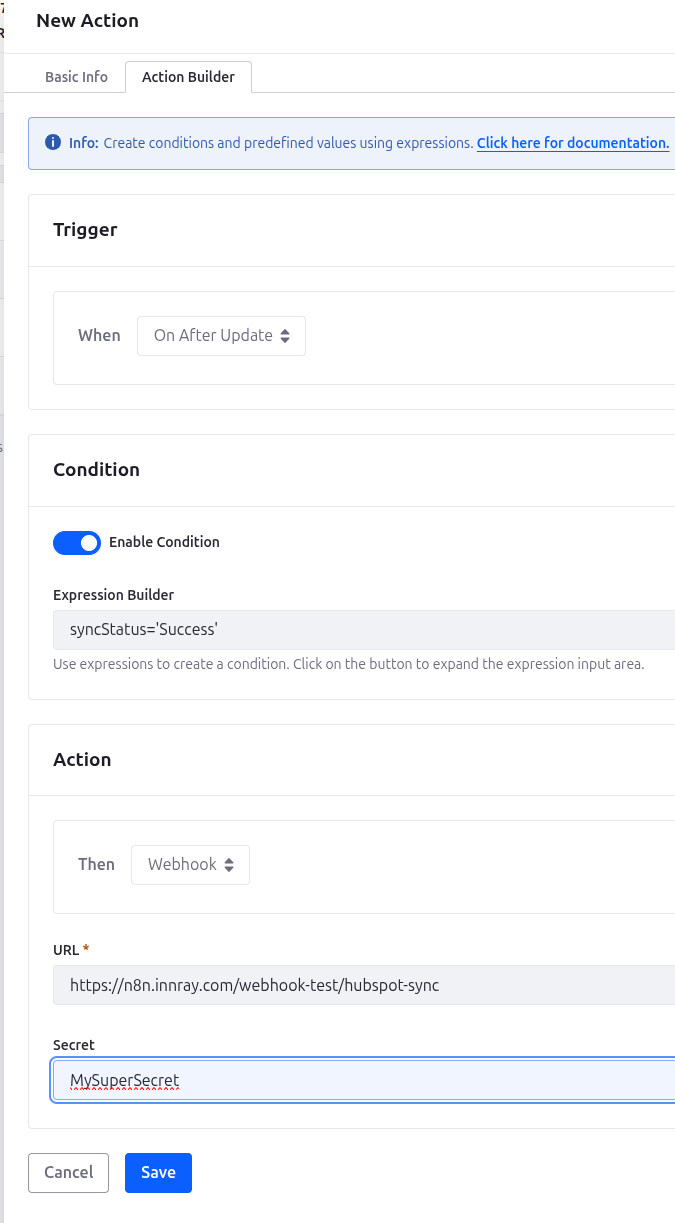Select the Action Builder tab

[x=188, y=77]
